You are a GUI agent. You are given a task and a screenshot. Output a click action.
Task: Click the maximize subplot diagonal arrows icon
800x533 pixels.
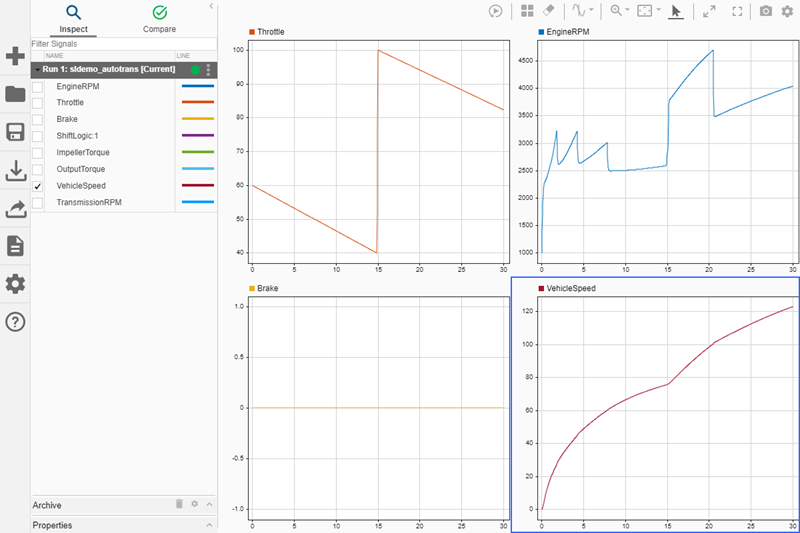pos(709,11)
